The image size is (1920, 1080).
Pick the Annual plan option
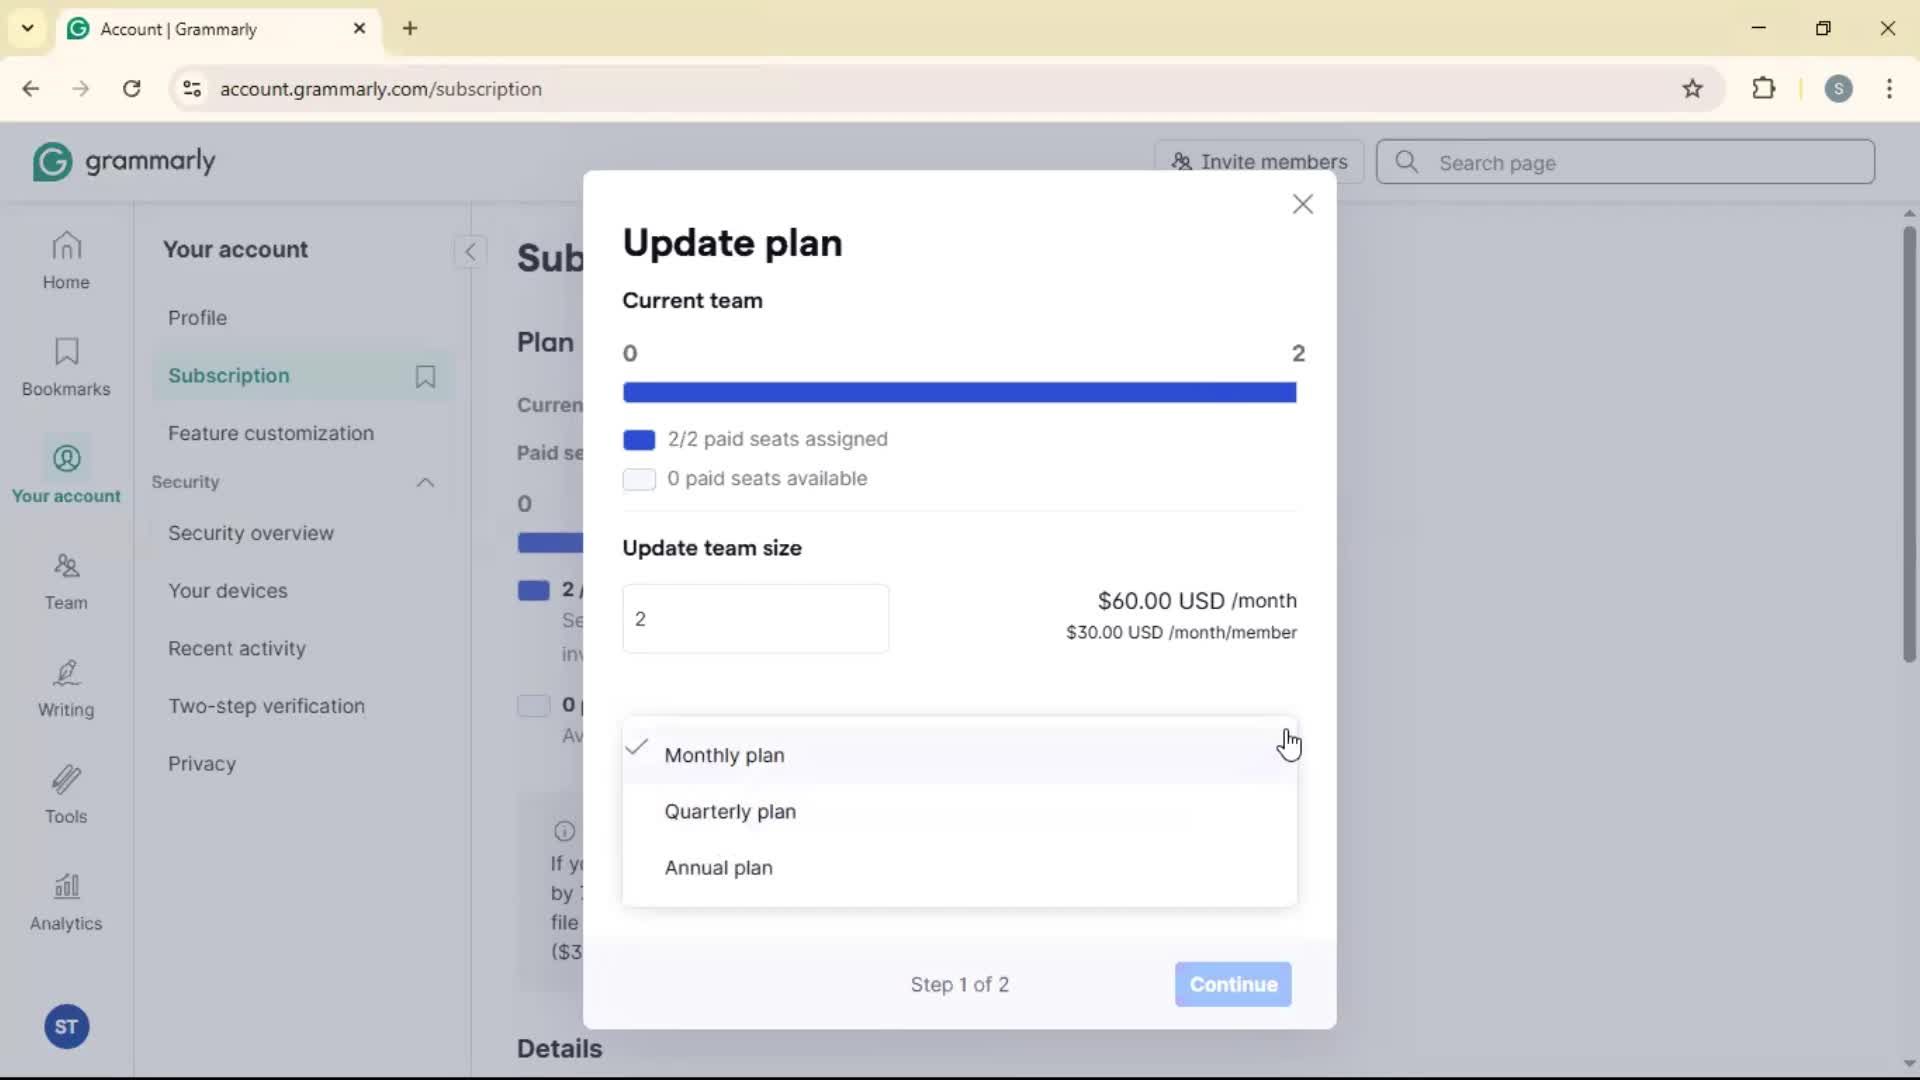click(718, 868)
